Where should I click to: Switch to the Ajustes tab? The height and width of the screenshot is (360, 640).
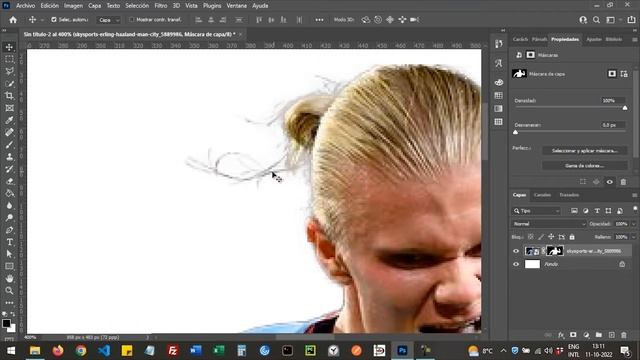click(x=594, y=39)
